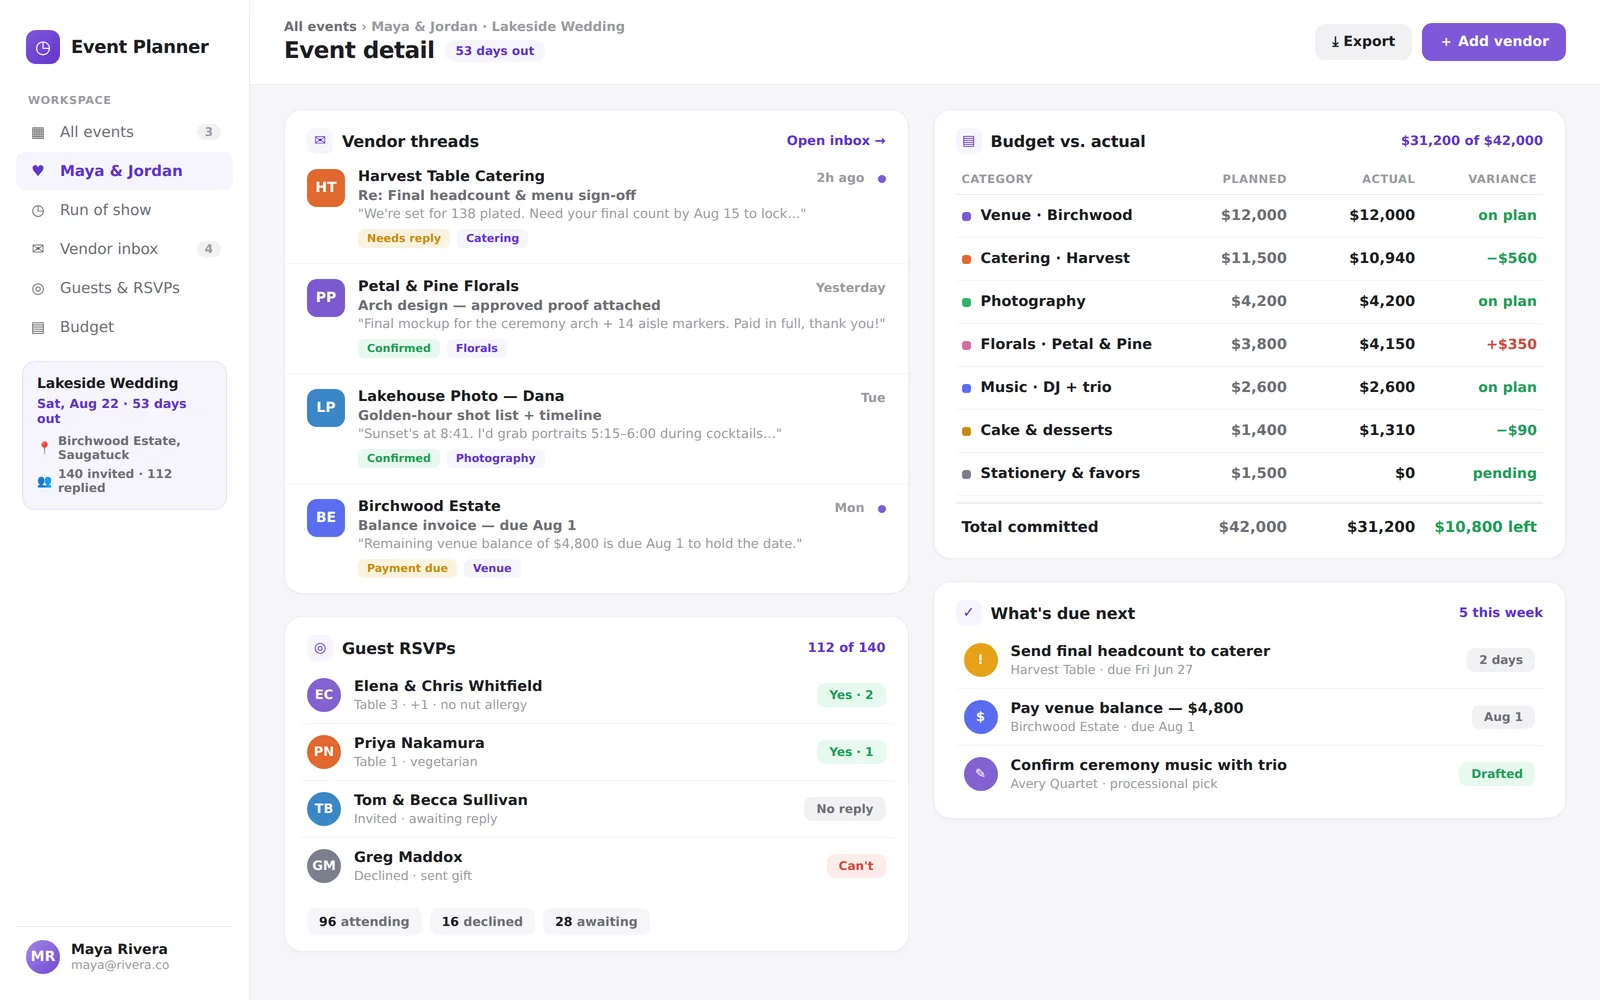Click the Needs reply tag
Image resolution: width=1600 pixels, height=1000 pixels.
(404, 239)
